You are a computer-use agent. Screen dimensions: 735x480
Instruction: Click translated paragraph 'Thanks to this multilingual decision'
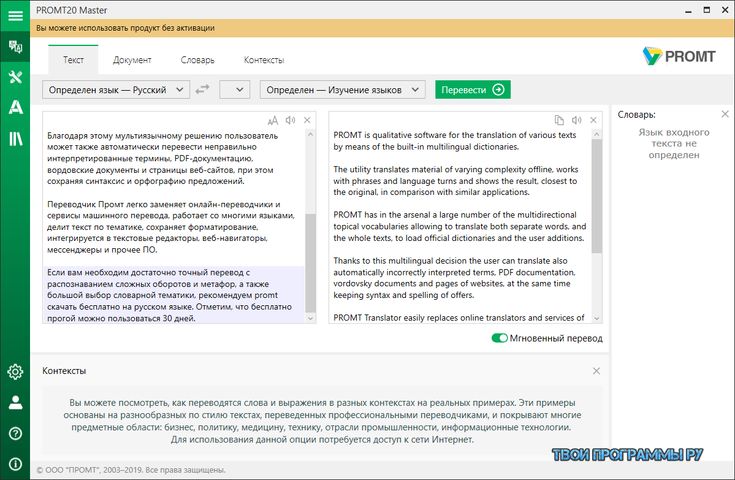[x=454, y=278]
